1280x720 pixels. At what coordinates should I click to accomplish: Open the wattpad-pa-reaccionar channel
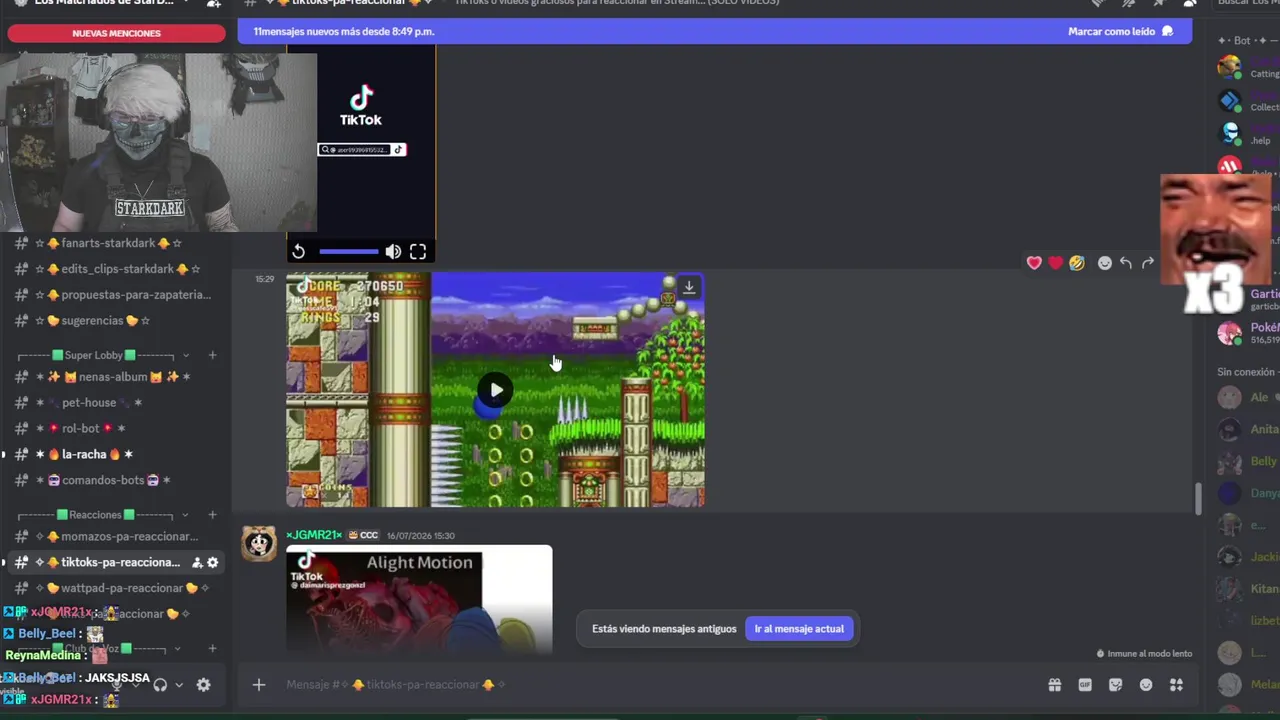click(x=116, y=588)
